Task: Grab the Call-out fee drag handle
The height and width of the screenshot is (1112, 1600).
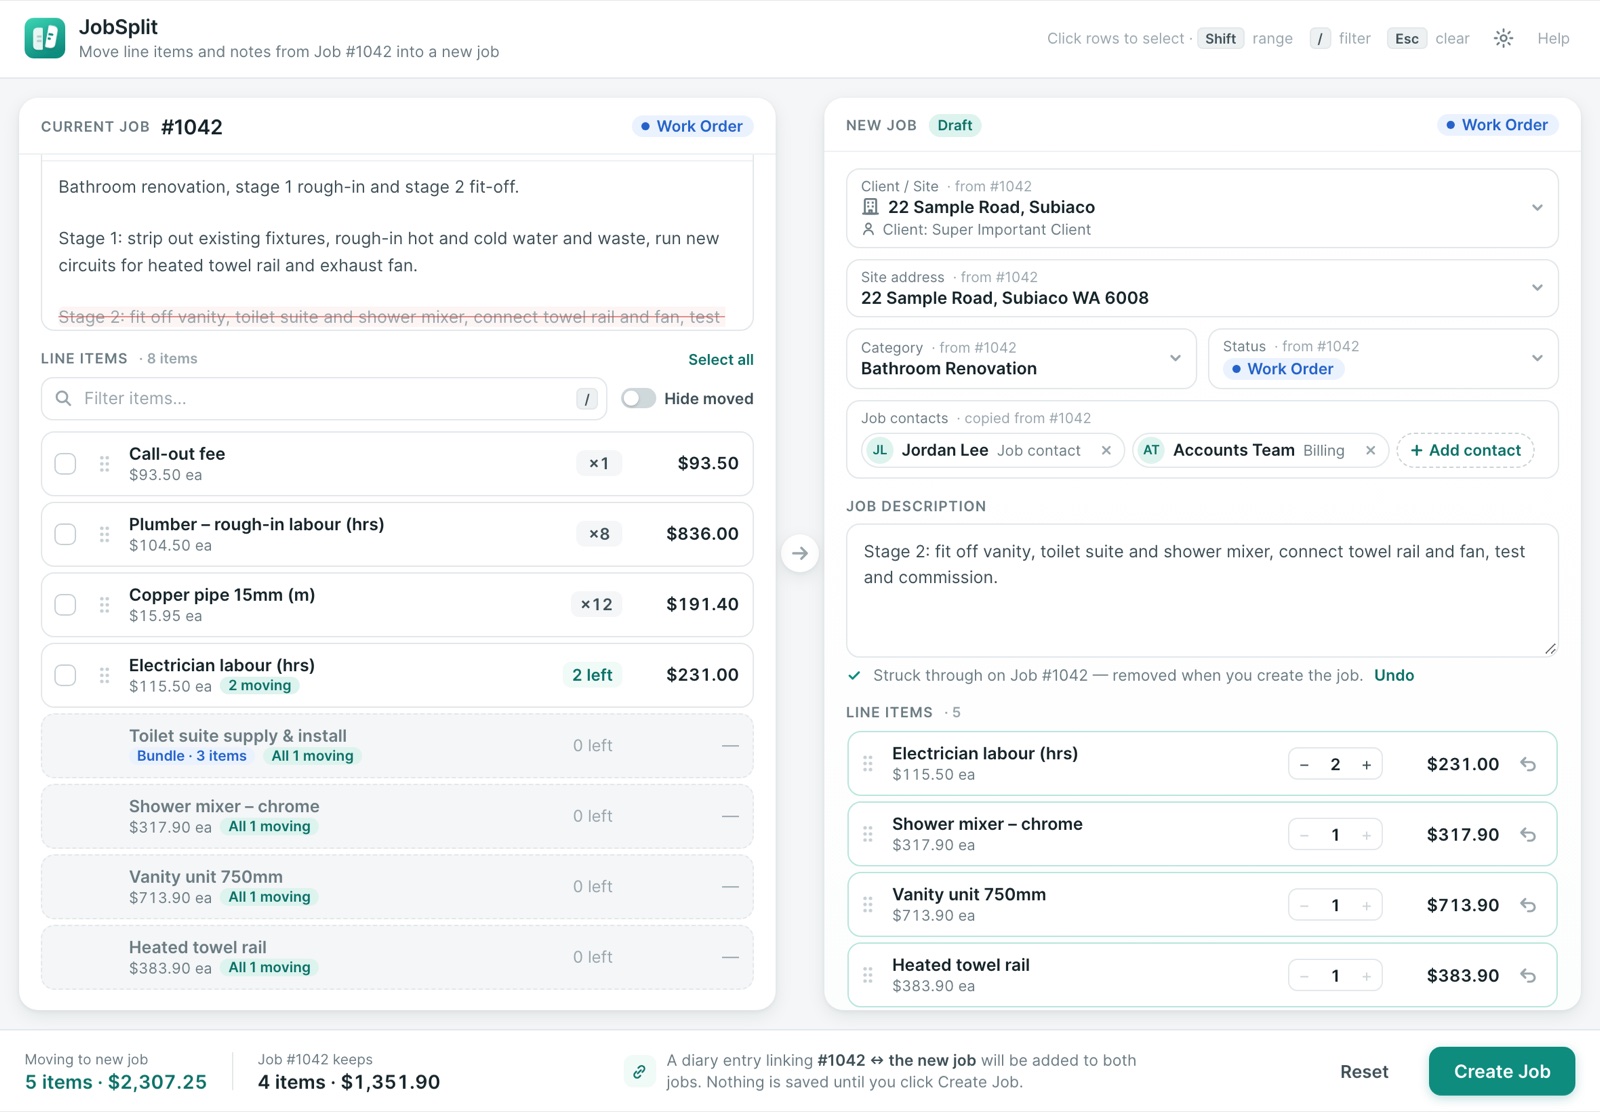Action: coord(104,464)
